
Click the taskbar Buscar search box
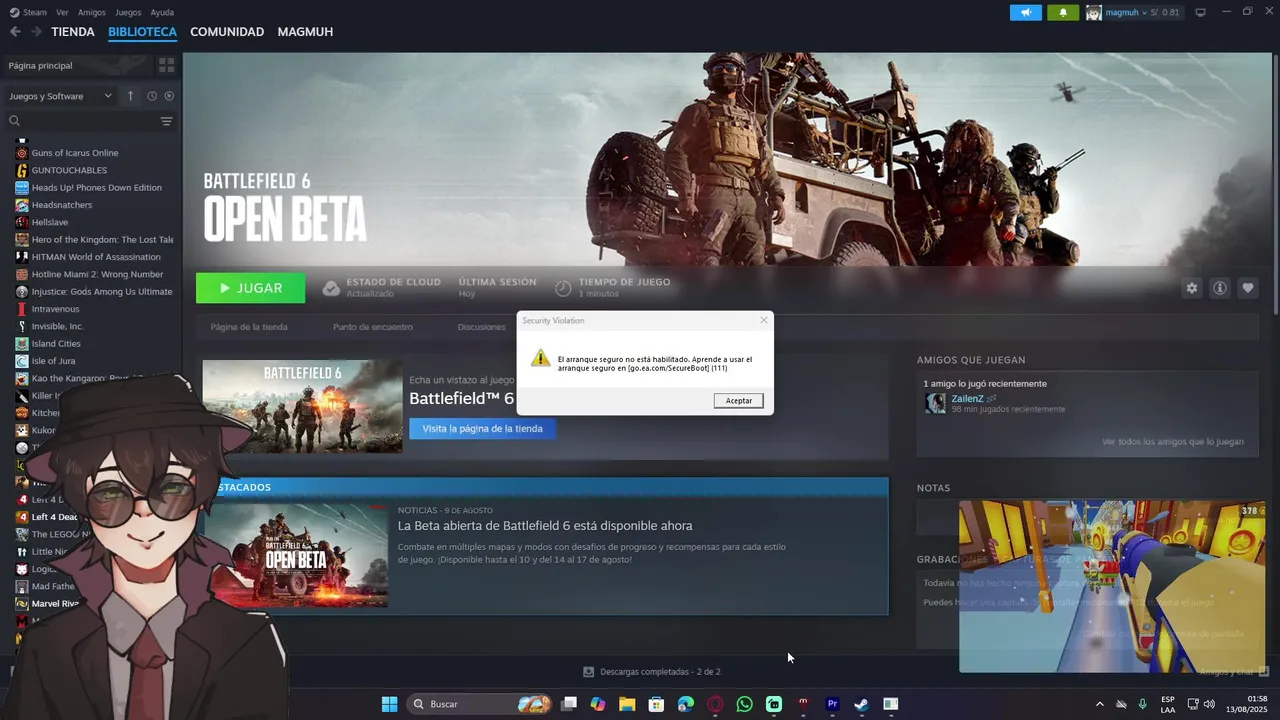(480, 704)
